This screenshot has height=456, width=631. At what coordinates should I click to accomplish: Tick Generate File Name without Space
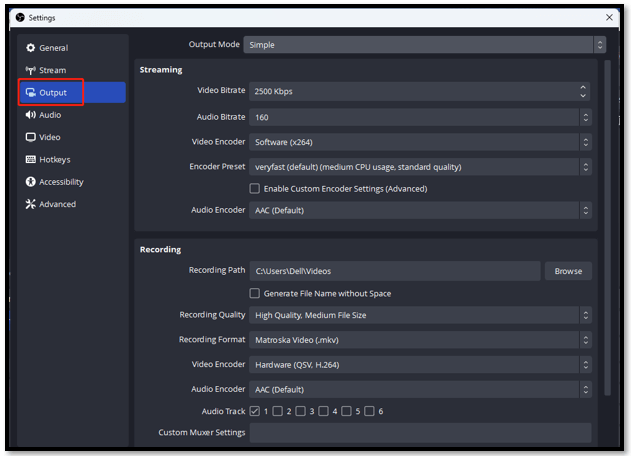(255, 293)
